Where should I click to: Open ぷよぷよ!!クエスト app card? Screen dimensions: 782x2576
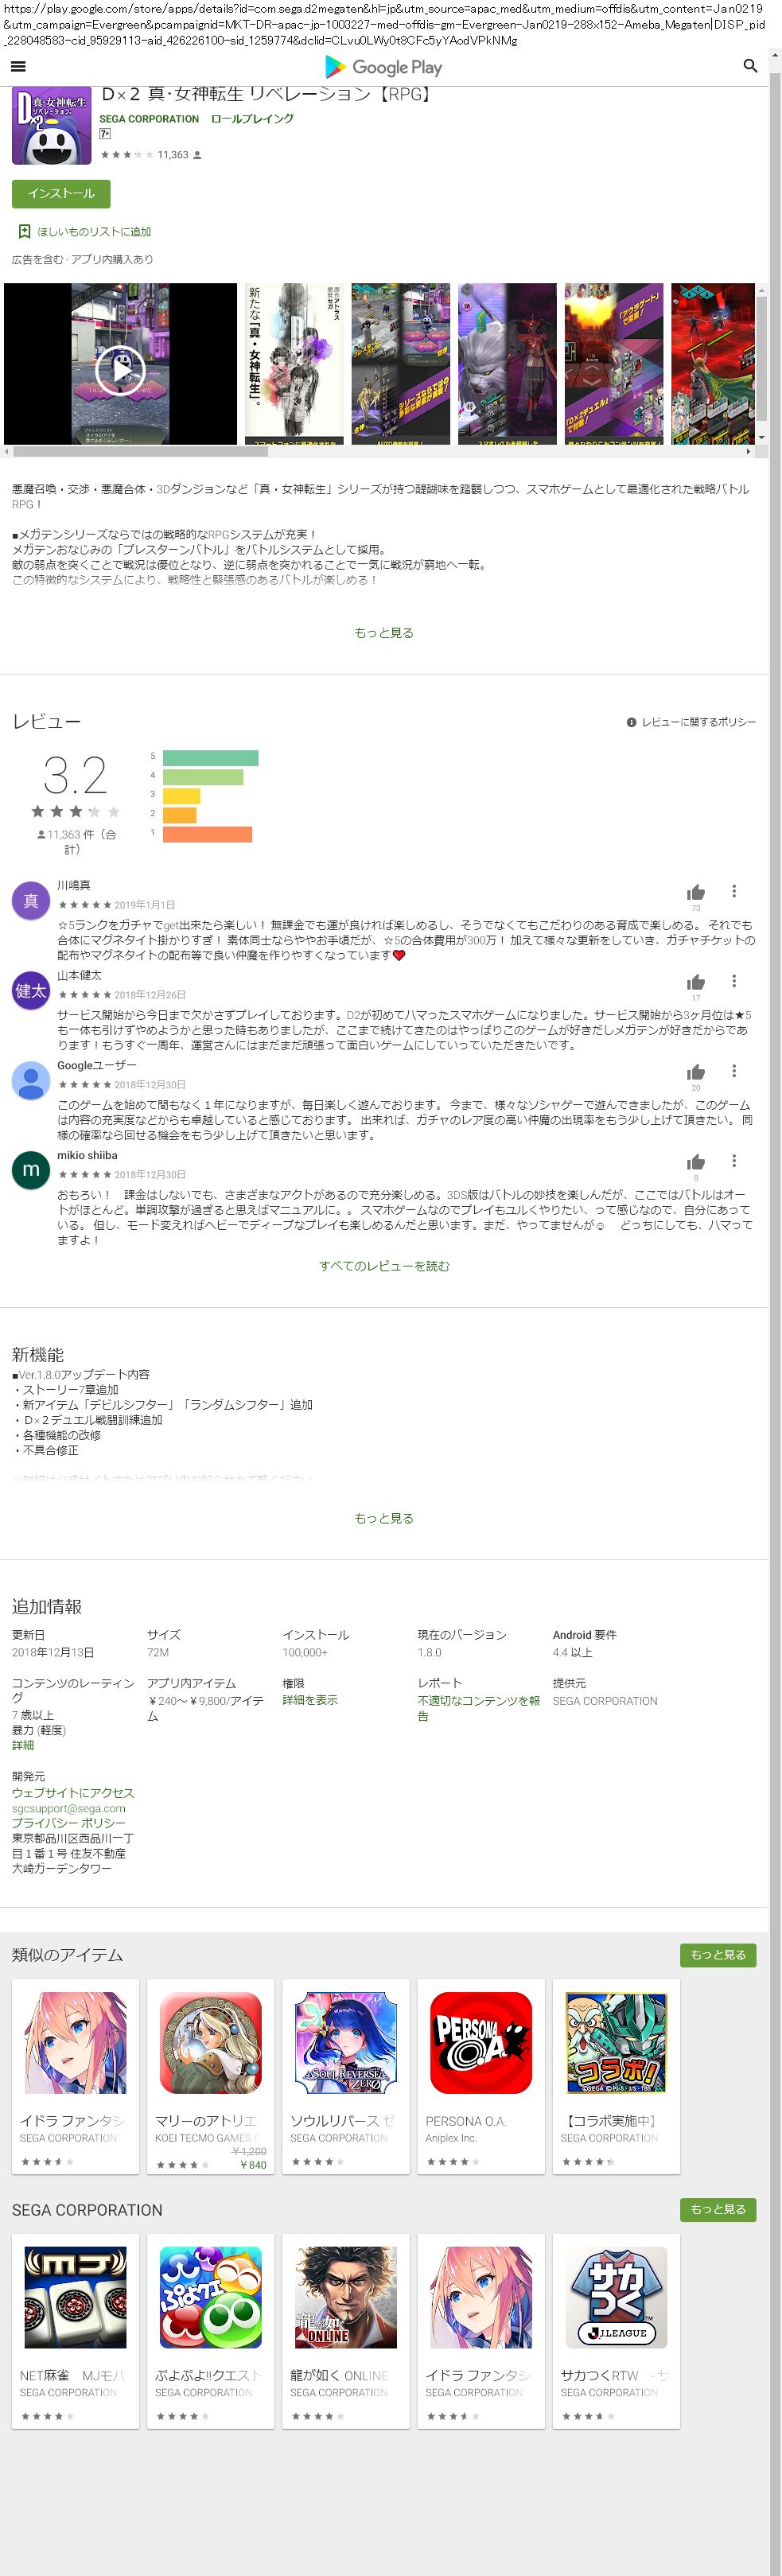point(211,2332)
